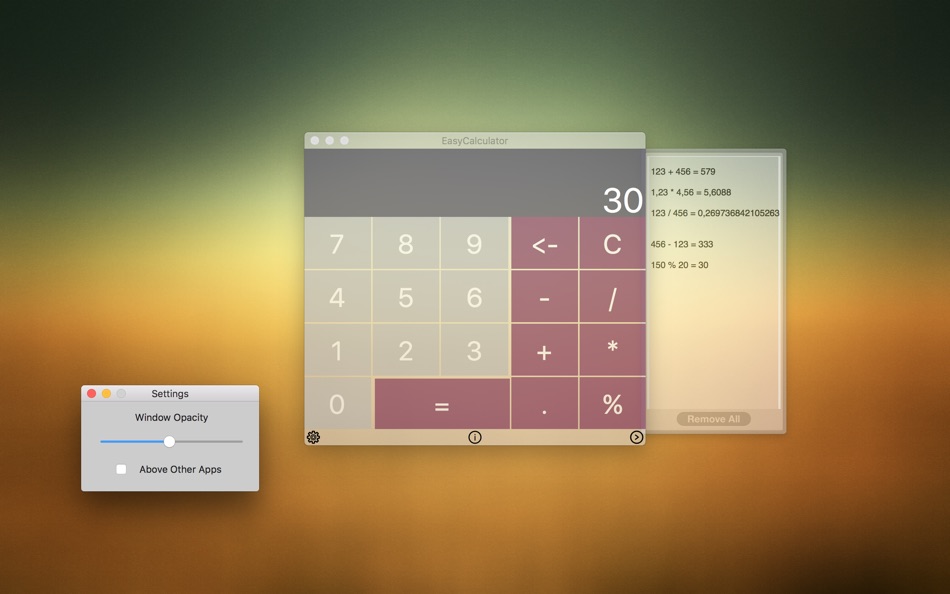Viewport: 950px width, 594px height.
Task: Click the EasyCalculator title bar
Action: (x=475, y=140)
